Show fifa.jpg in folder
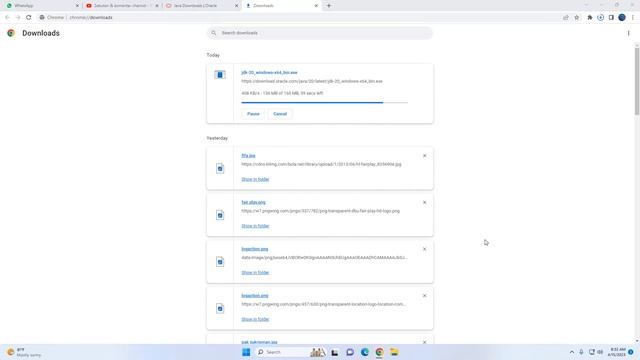The height and width of the screenshot is (360, 640). [255, 179]
